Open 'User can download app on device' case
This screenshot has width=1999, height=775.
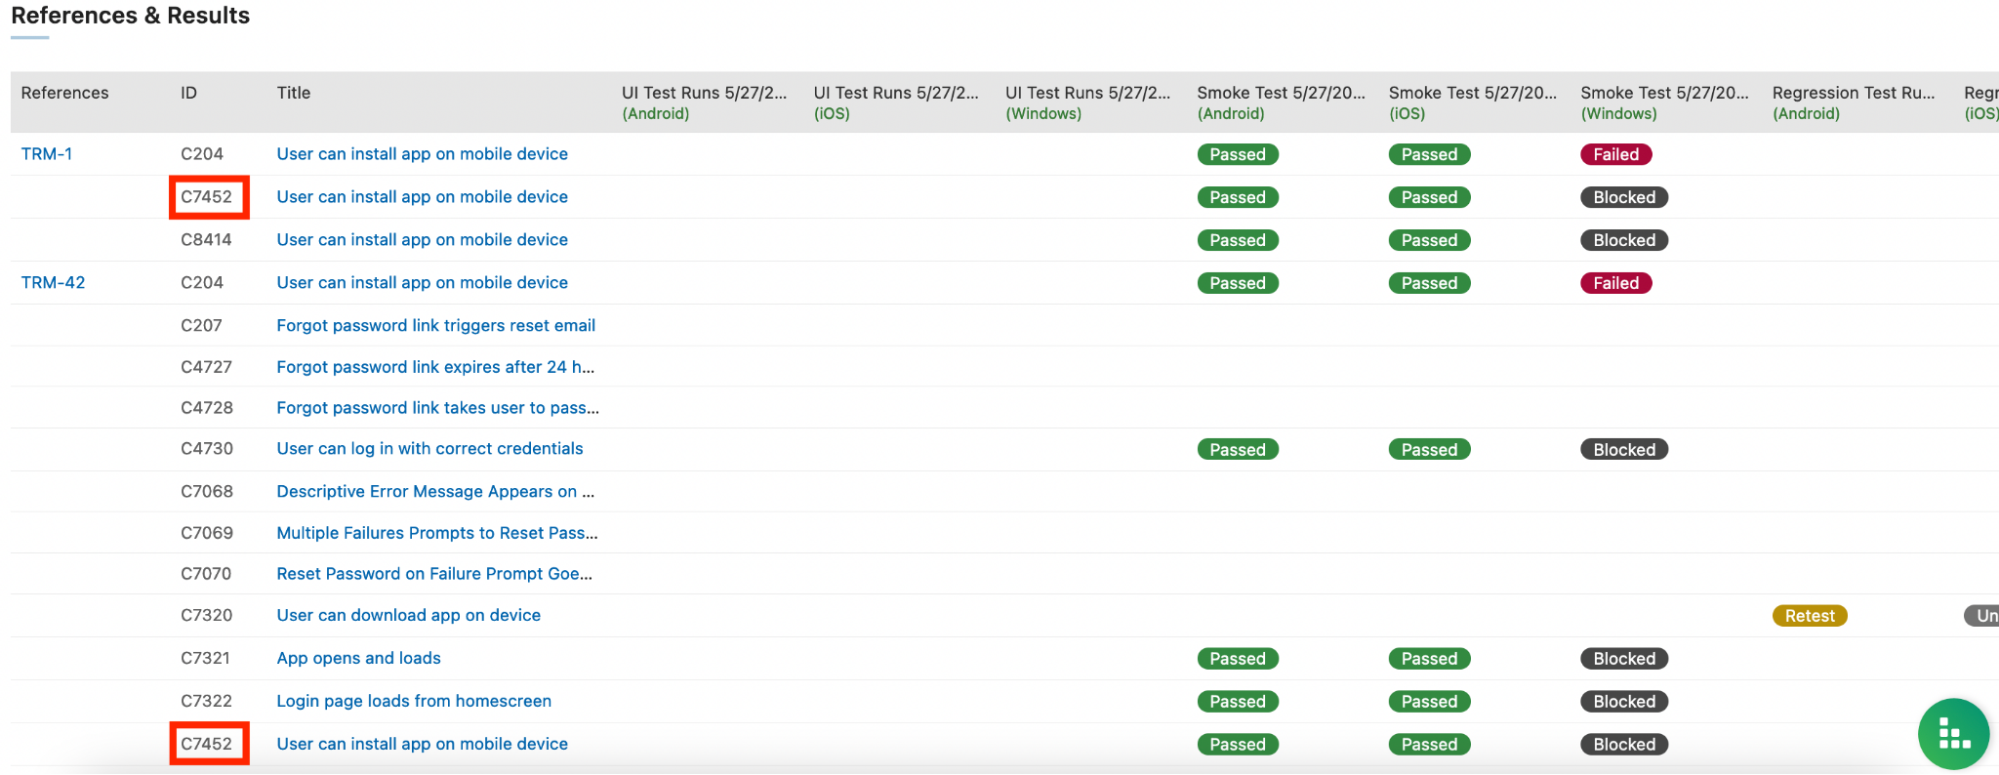coord(408,615)
